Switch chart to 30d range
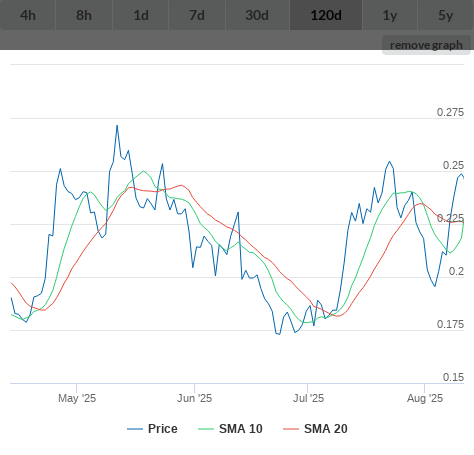Screen dimensions: 474x455 tap(257, 15)
